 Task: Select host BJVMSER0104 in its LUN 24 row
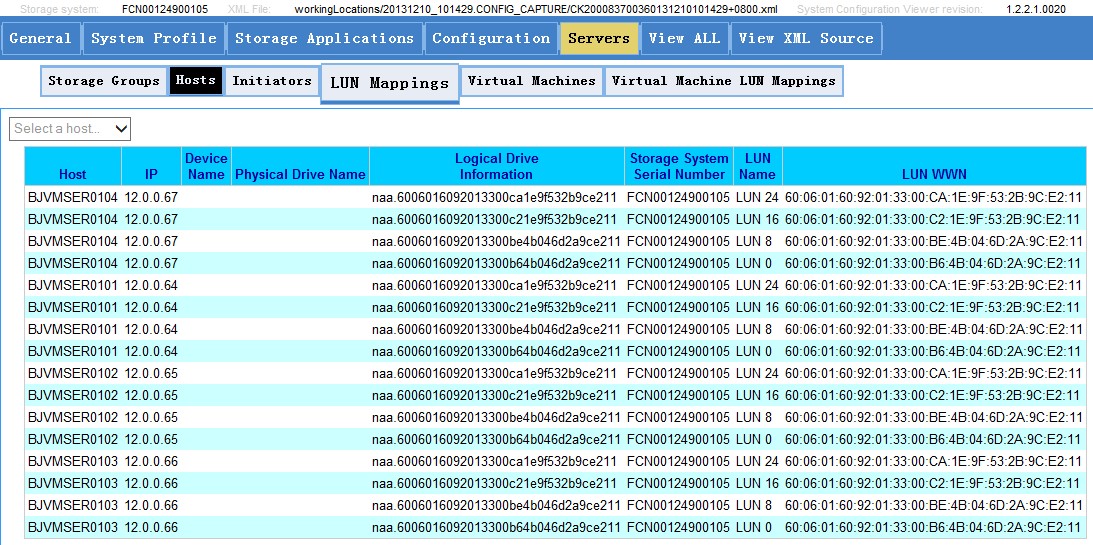[x=73, y=197]
